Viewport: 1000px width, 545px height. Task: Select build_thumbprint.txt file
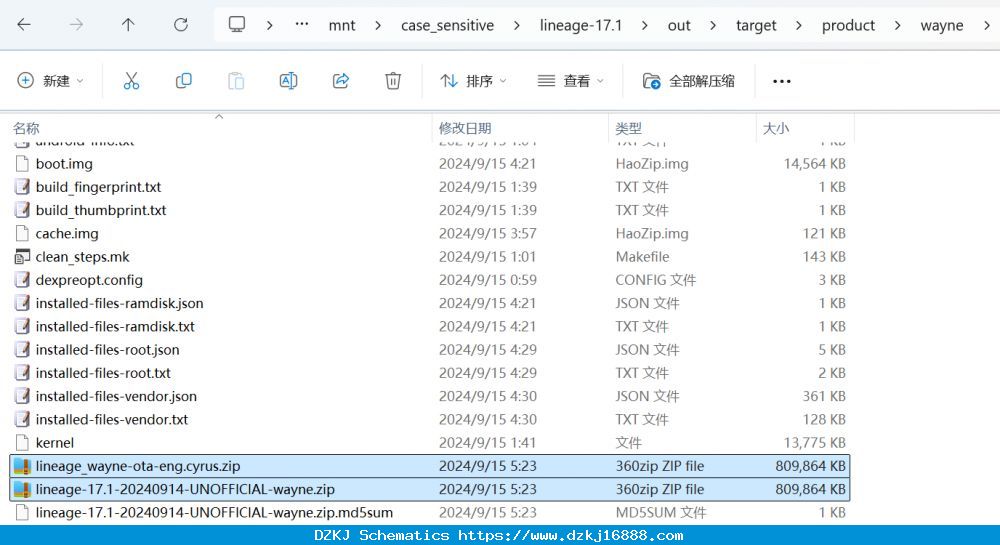click(x=430, y=210)
